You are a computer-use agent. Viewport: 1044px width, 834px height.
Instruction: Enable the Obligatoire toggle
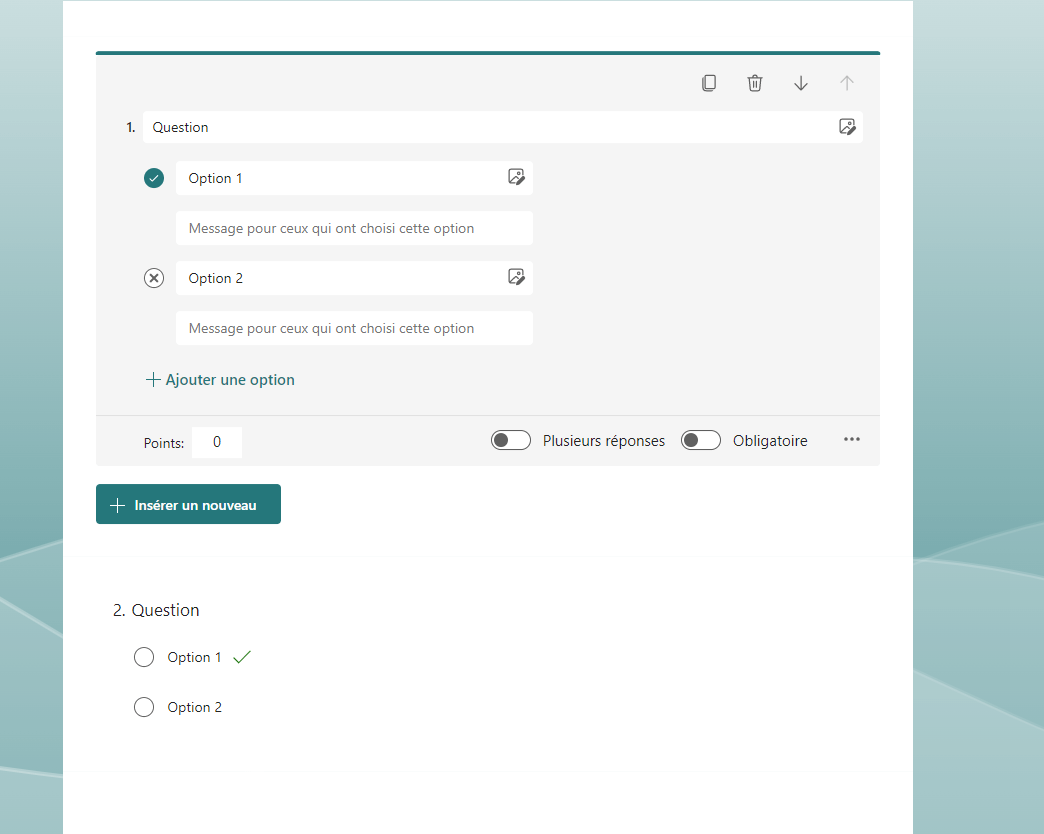point(701,440)
